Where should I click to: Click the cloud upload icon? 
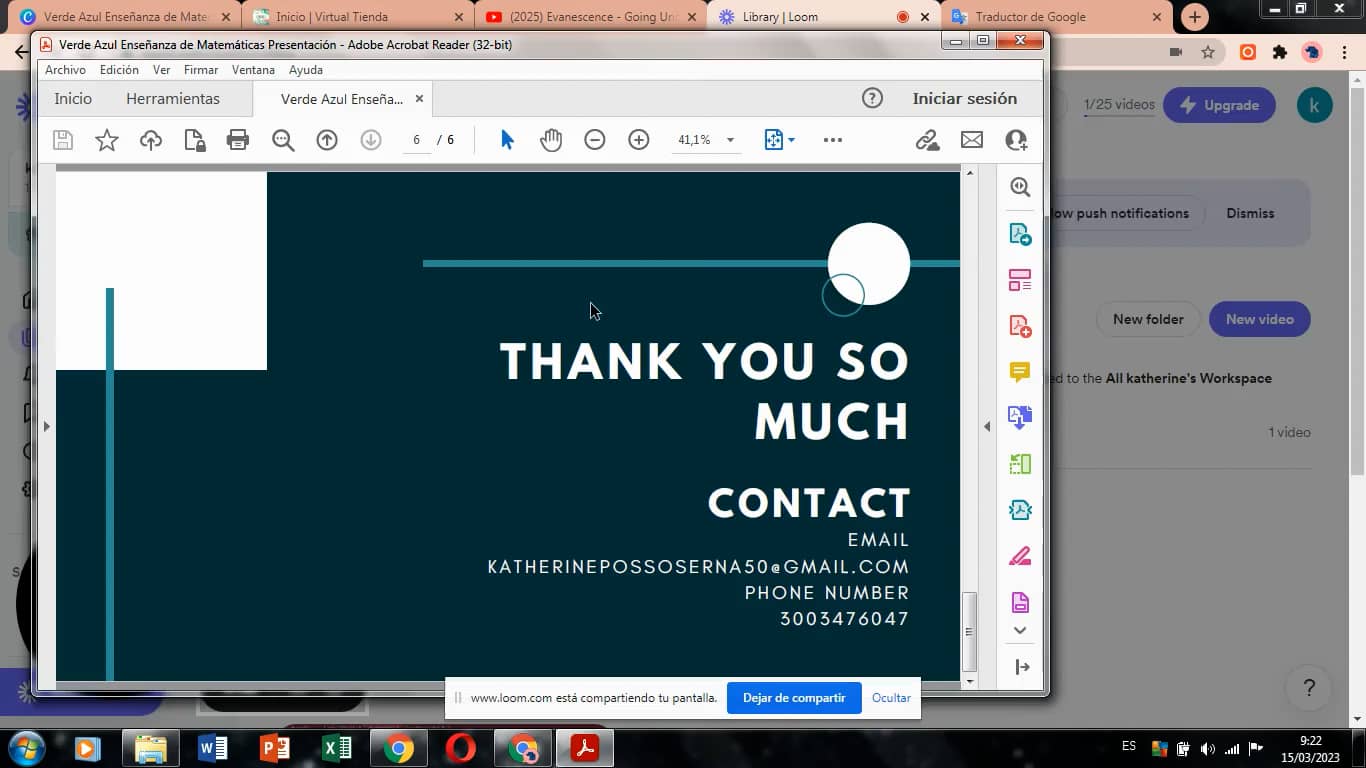tap(151, 140)
